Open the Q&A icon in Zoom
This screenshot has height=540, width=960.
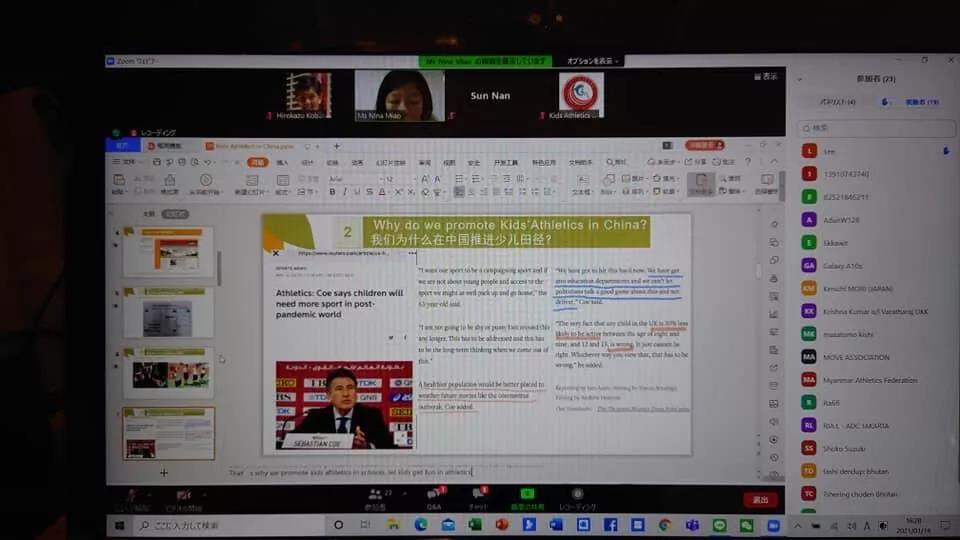pyautogui.click(x=434, y=496)
